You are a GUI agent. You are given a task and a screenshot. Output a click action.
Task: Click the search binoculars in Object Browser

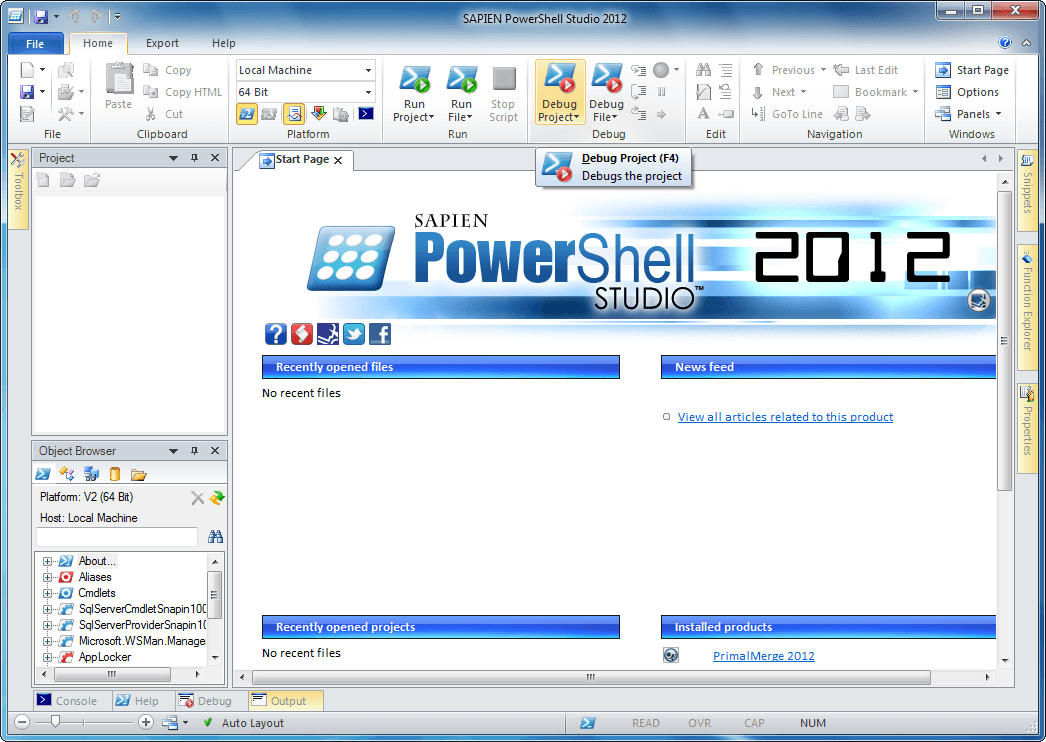pyautogui.click(x=215, y=536)
